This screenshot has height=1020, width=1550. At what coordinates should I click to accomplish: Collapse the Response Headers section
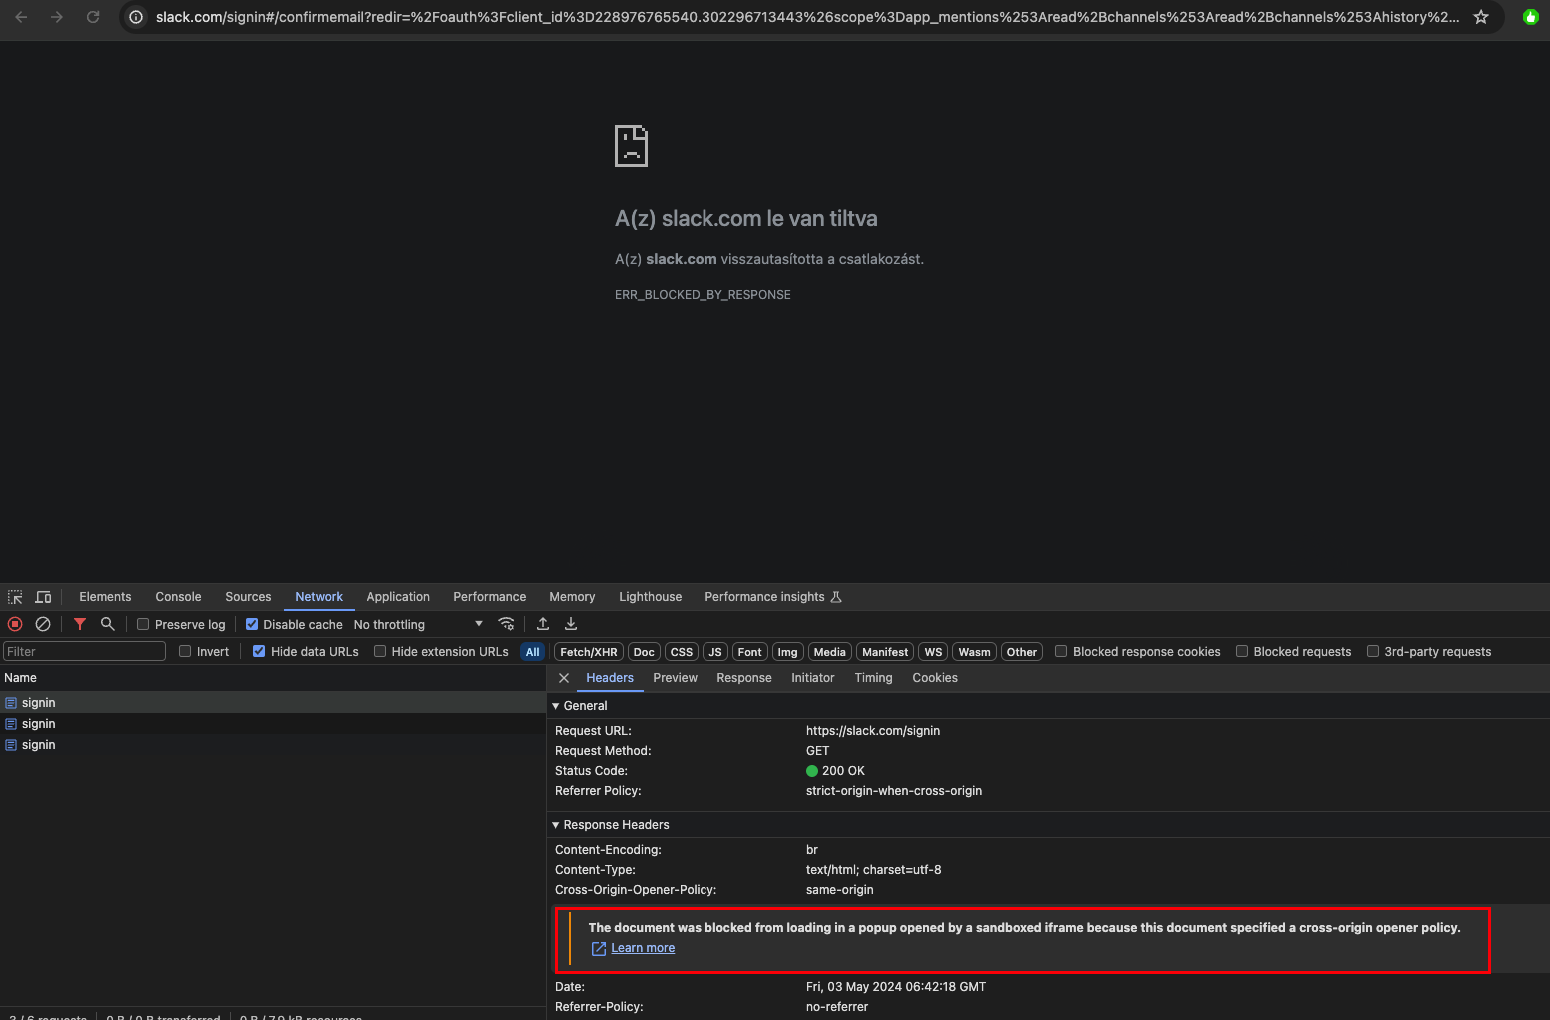(556, 825)
